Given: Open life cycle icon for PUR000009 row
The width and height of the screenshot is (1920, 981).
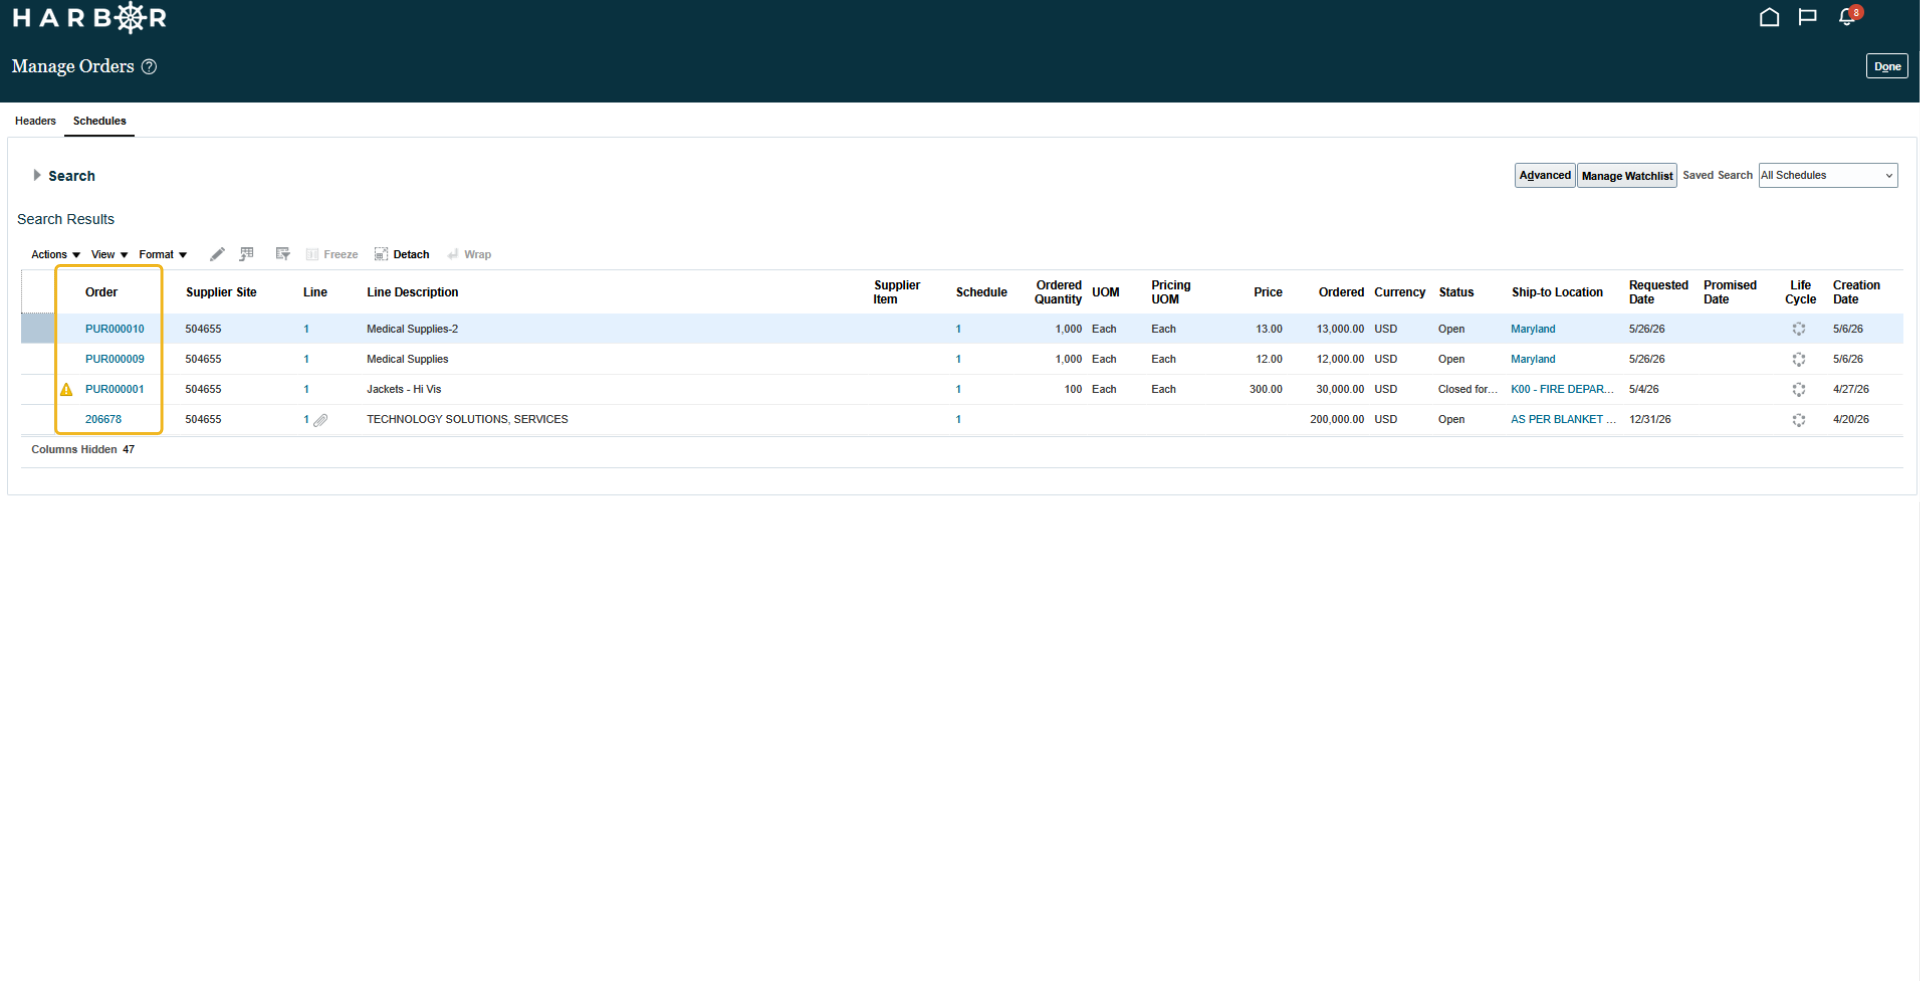Looking at the screenshot, I should [x=1799, y=359].
